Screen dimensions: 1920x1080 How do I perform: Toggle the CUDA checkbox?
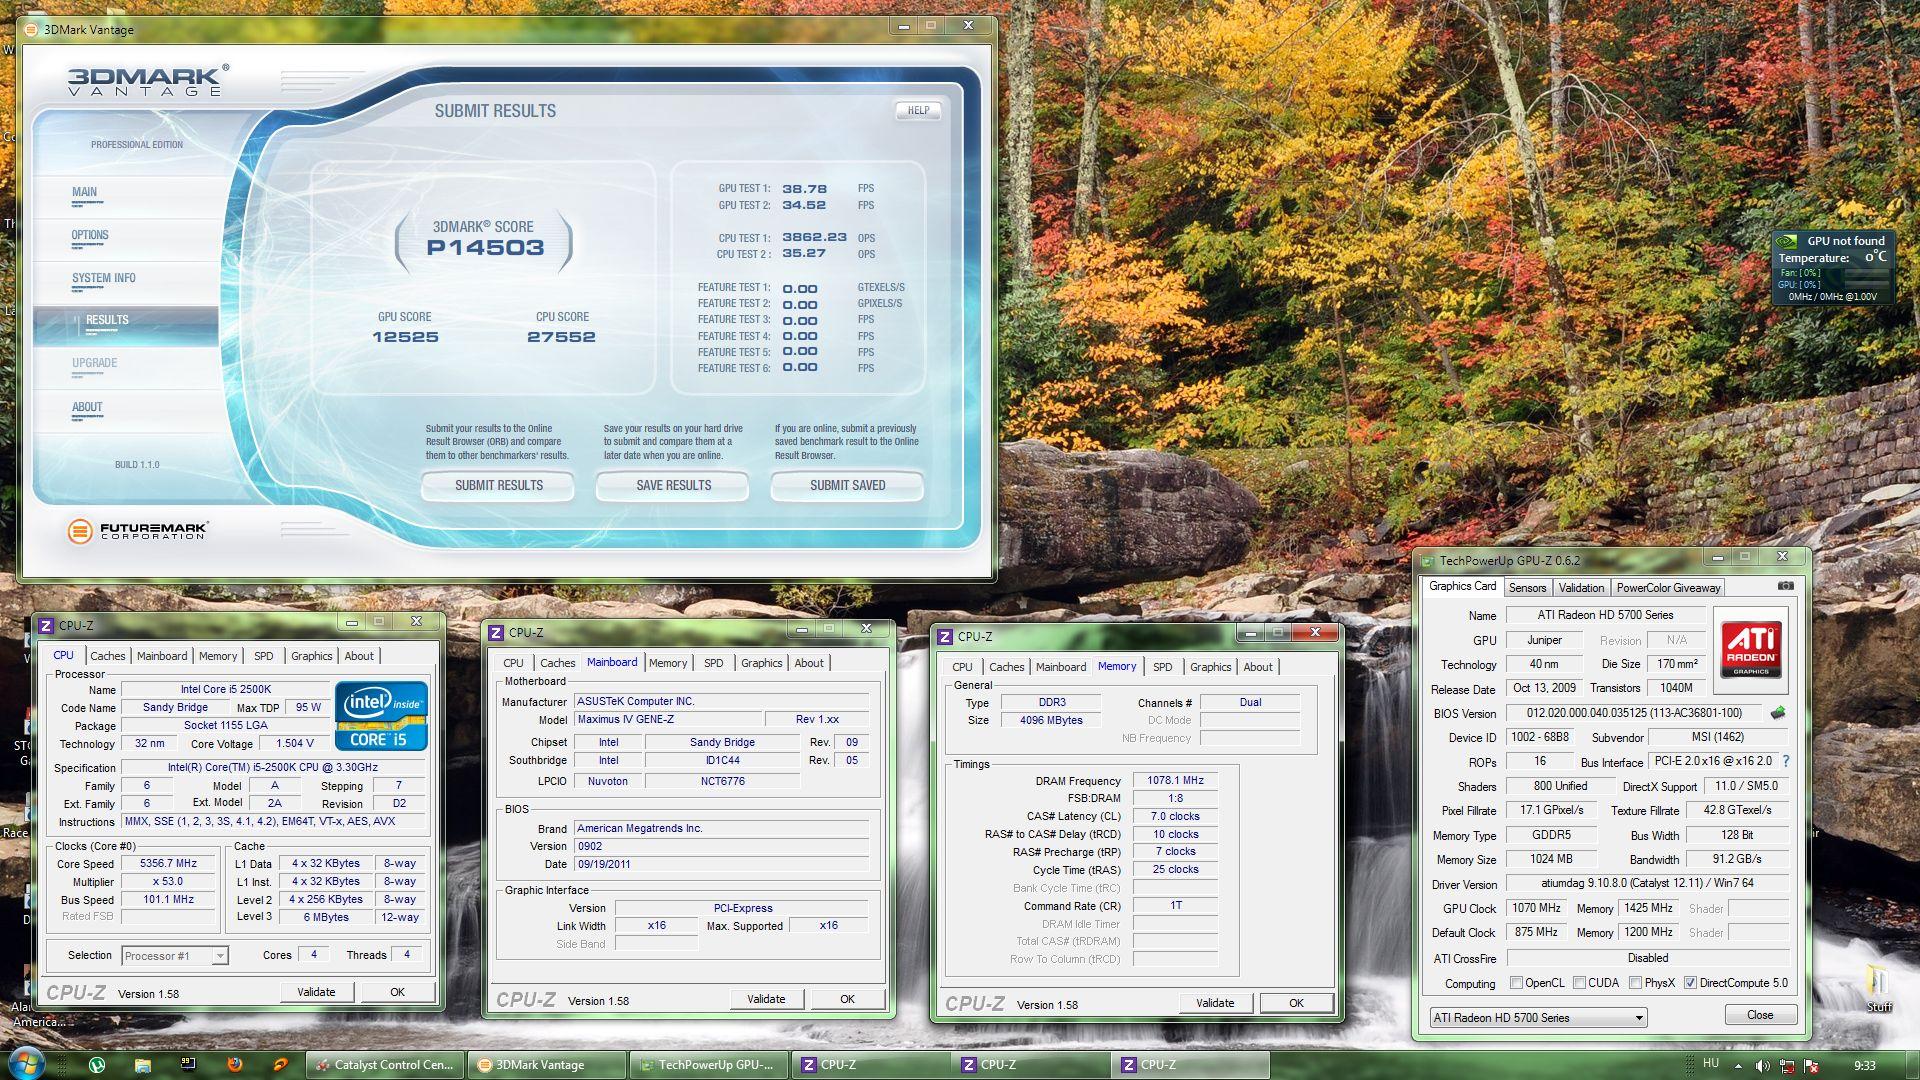pyautogui.click(x=1579, y=983)
